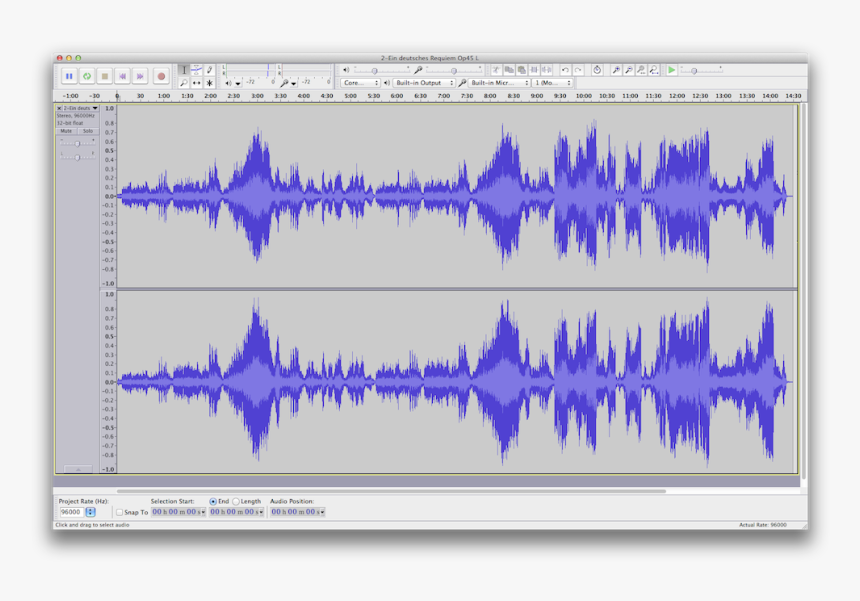Click the Paste icon in edit toolbar
This screenshot has width=860, height=601.
522,70
